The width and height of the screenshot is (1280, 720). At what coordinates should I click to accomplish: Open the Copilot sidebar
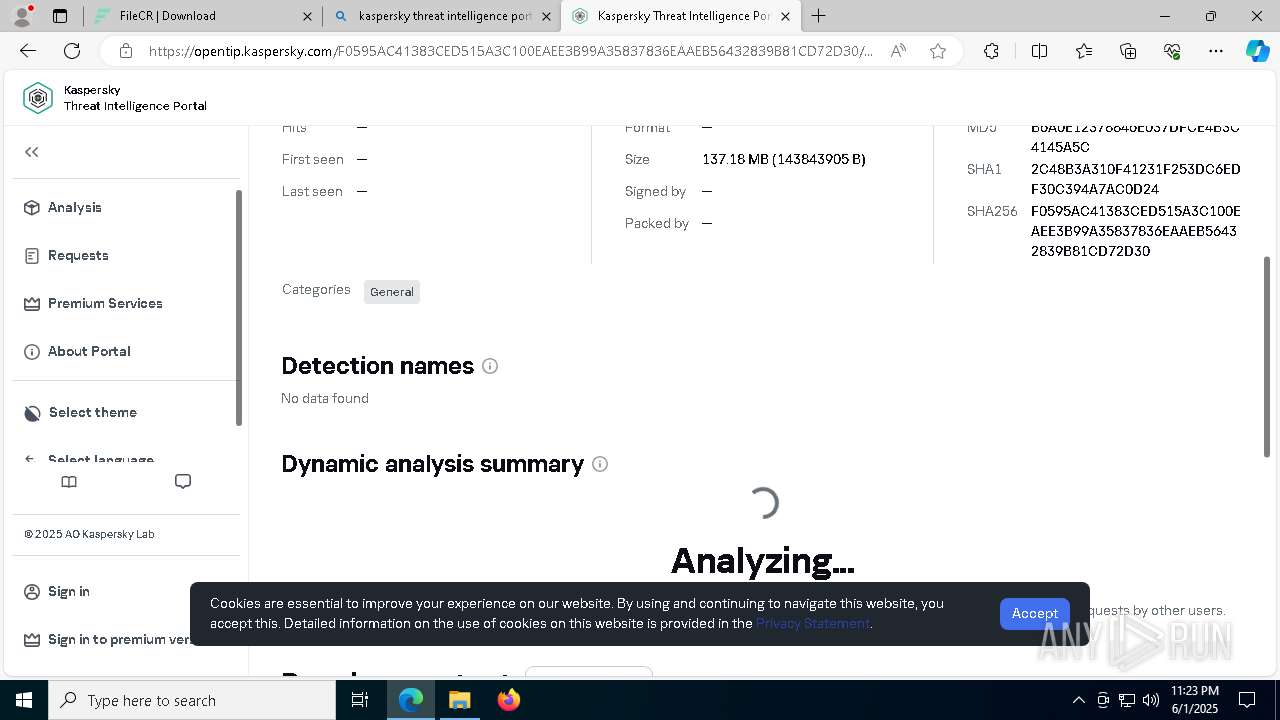[1257, 51]
